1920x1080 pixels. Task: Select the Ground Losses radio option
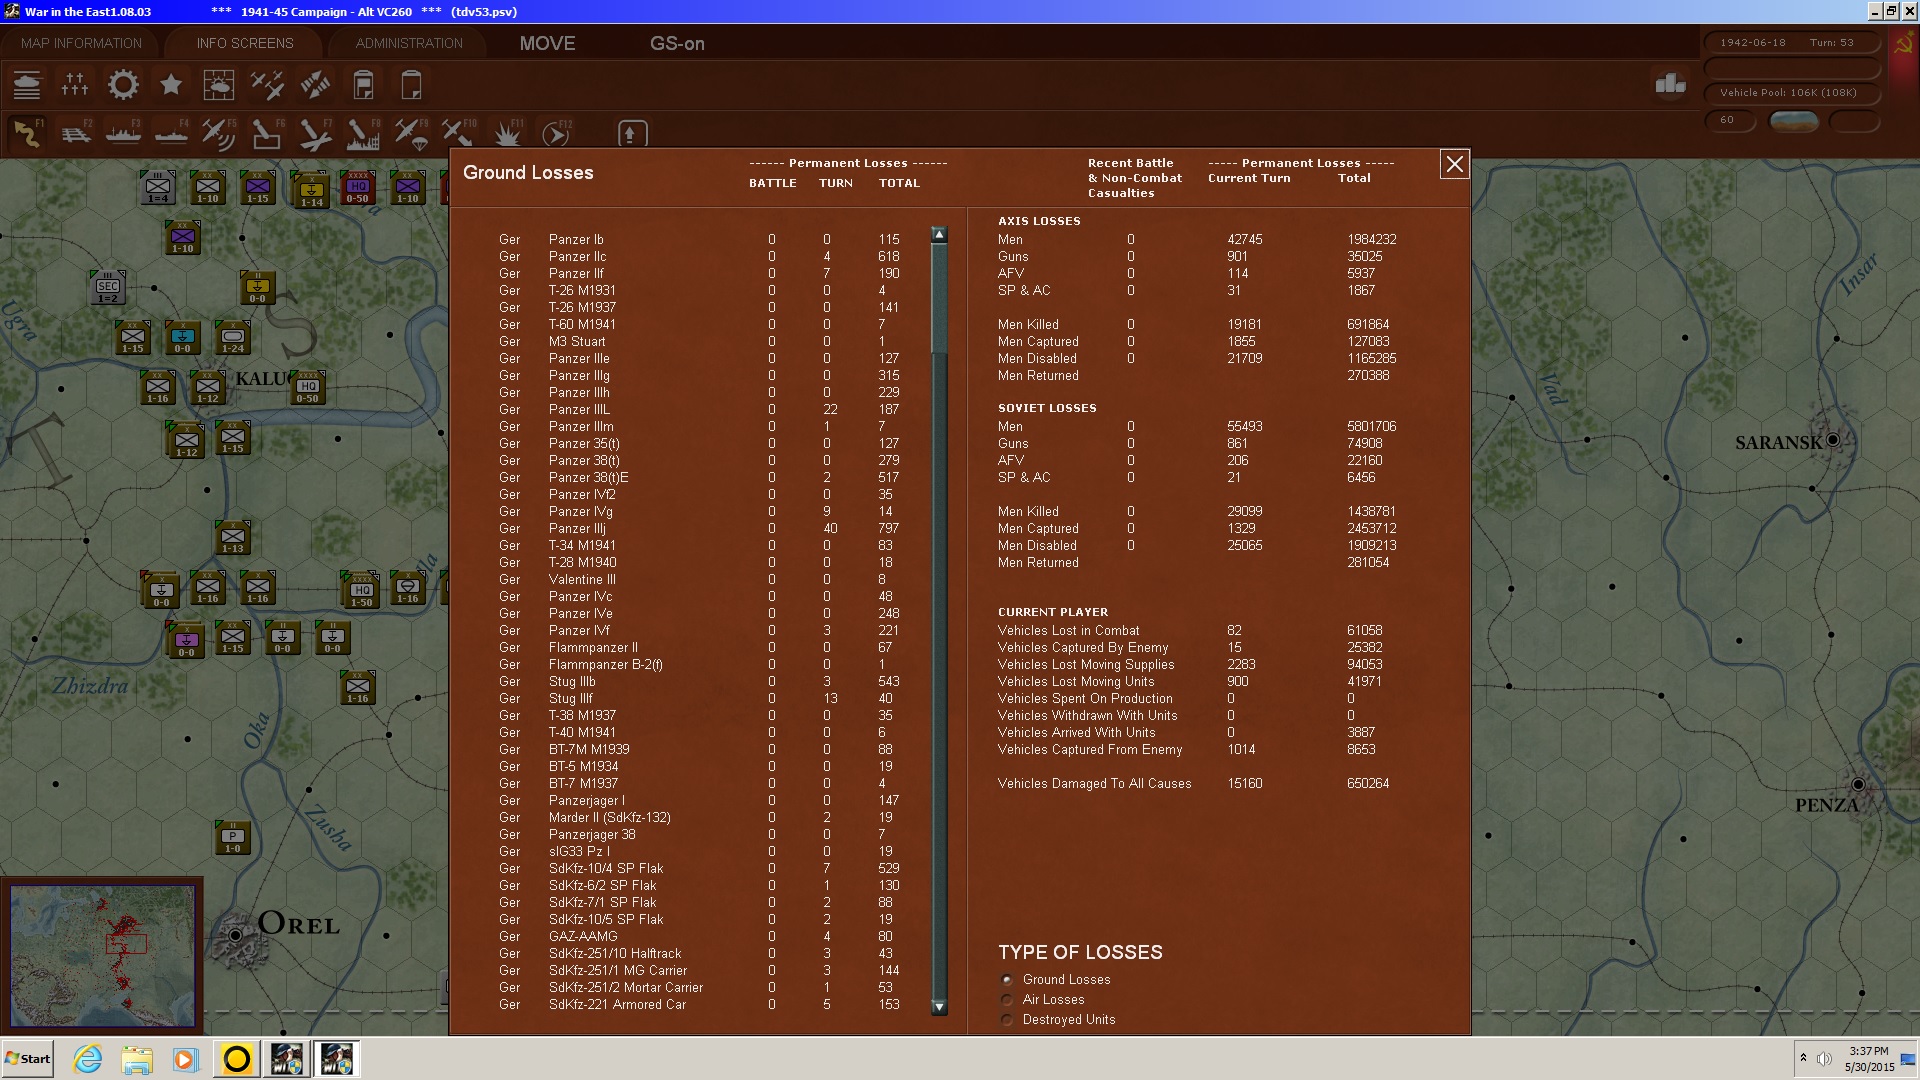(1008, 980)
